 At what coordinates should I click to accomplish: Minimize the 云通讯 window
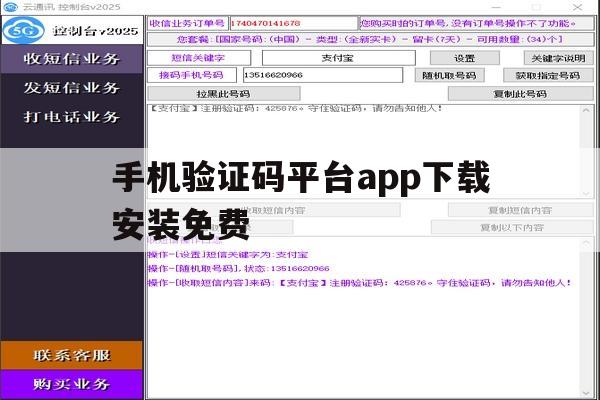click(x=496, y=7)
